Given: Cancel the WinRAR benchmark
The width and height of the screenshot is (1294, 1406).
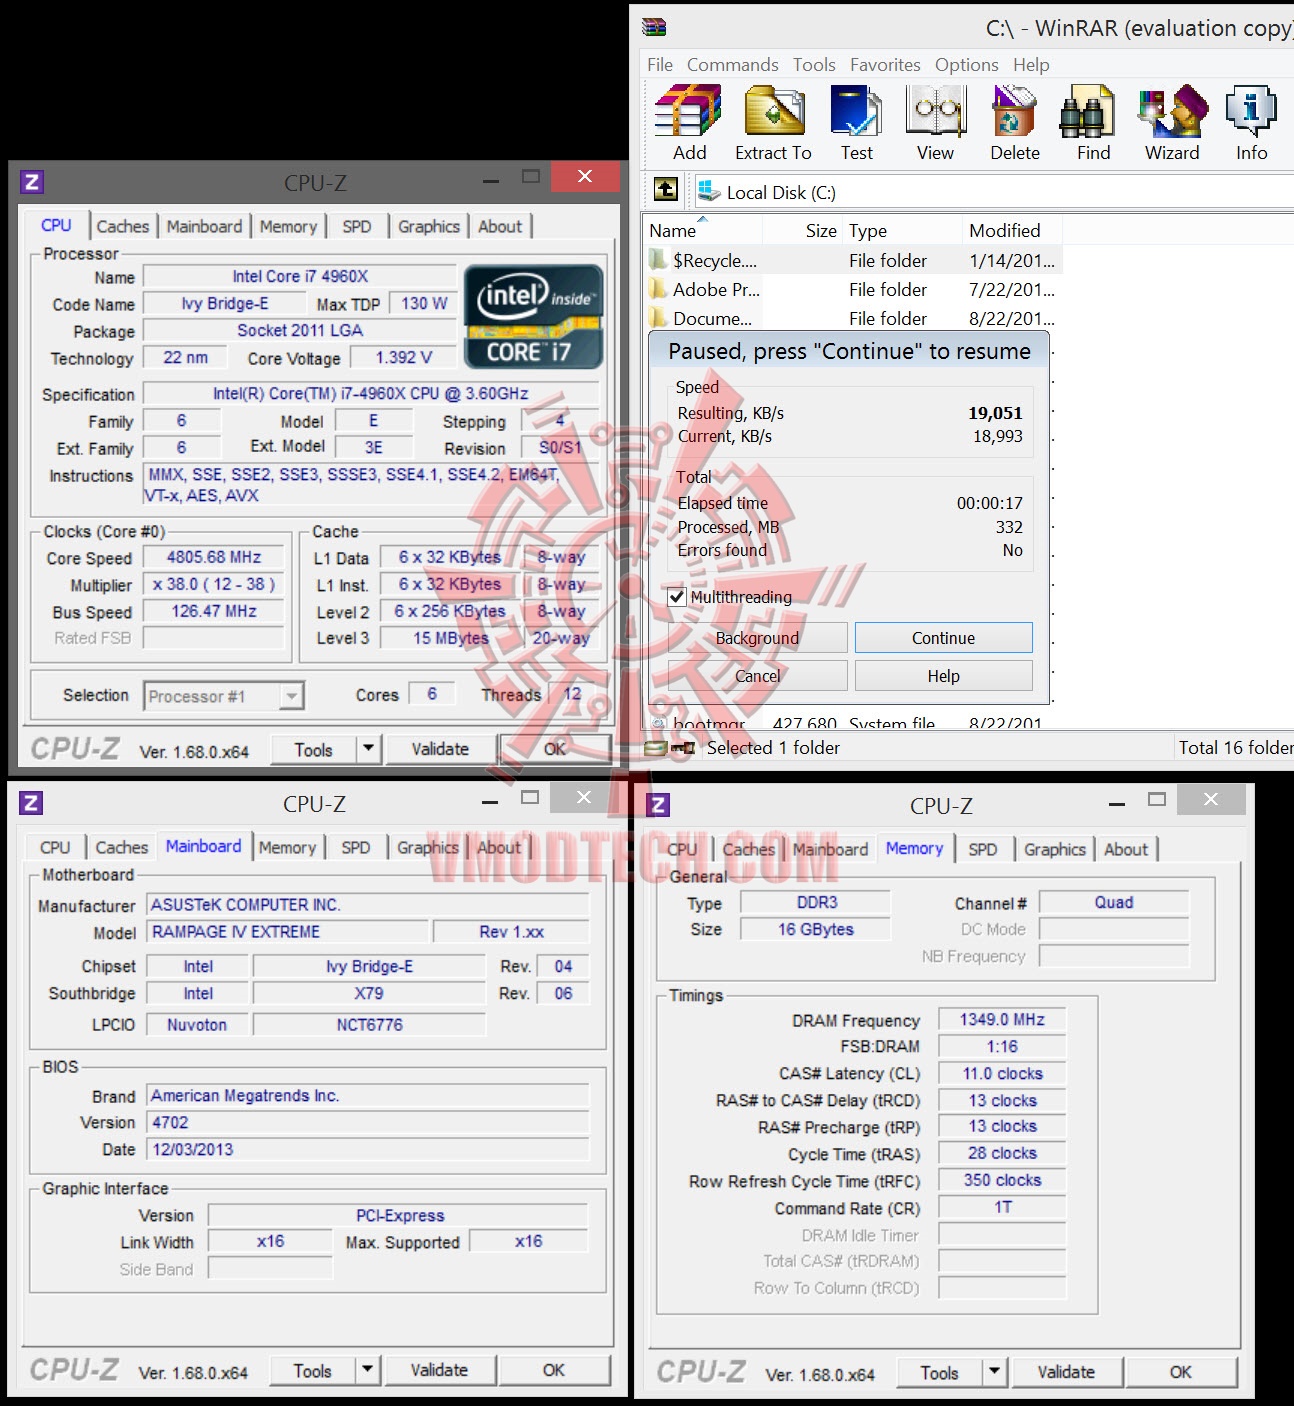Looking at the screenshot, I should [x=757, y=676].
